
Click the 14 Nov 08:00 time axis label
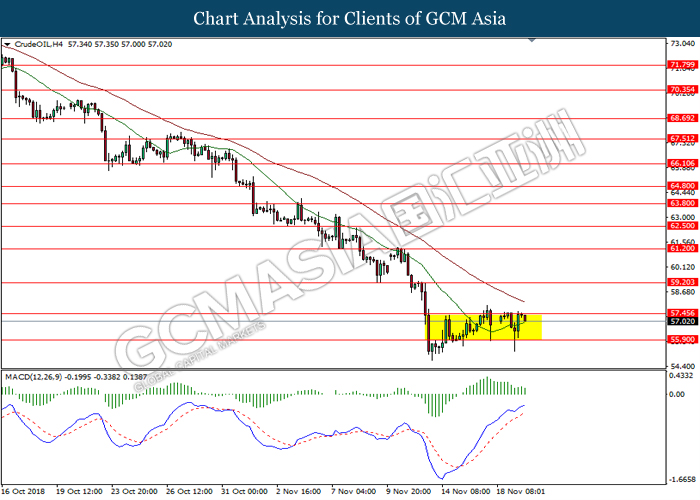click(x=466, y=492)
